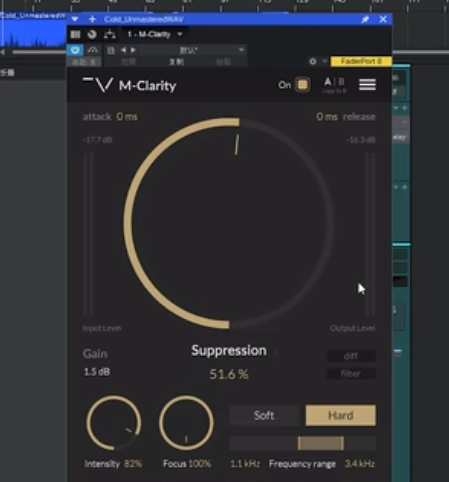The width and height of the screenshot is (449, 482).
Task: Click the Intensity knob
Action: pyautogui.click(x=114, y=423)
